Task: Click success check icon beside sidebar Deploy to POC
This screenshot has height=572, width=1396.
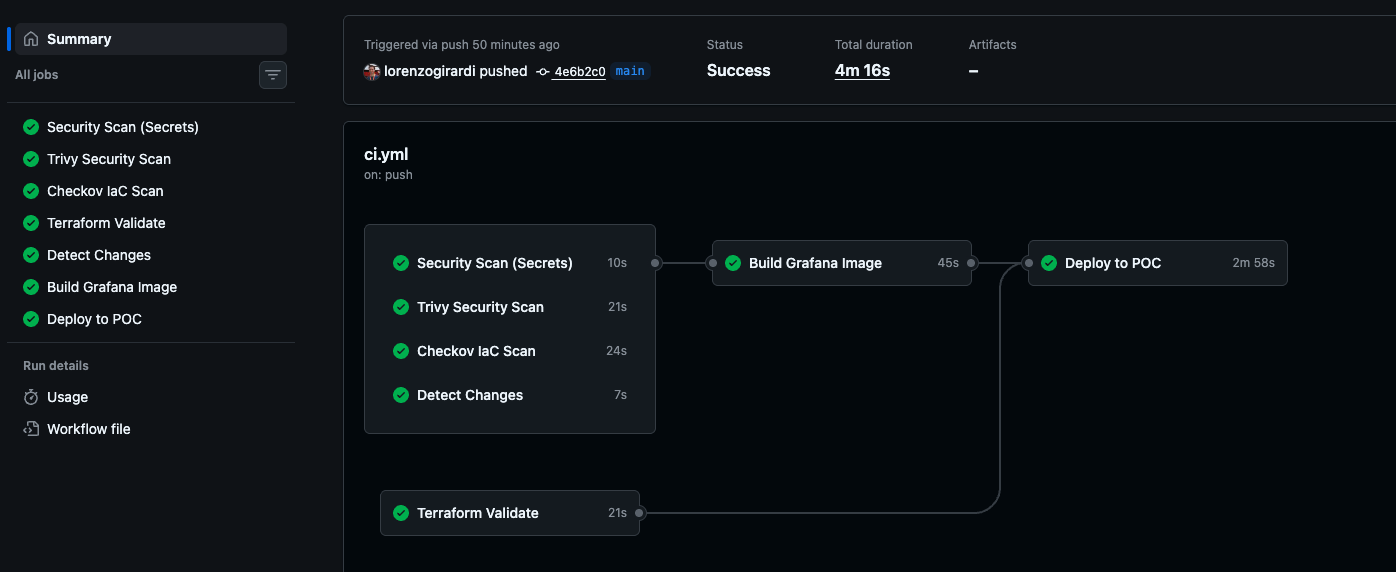Action: point(31,319)
